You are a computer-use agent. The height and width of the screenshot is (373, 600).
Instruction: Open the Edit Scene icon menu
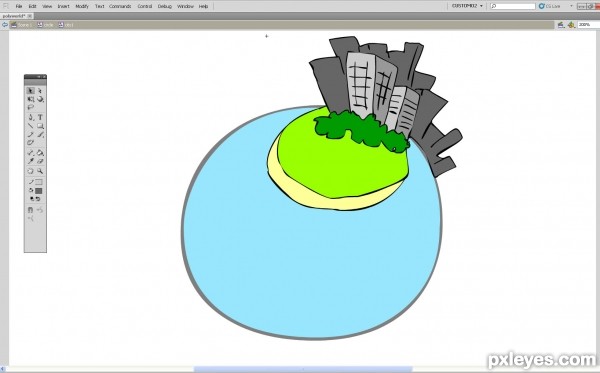pyautogui.click(x=561, y=25)
